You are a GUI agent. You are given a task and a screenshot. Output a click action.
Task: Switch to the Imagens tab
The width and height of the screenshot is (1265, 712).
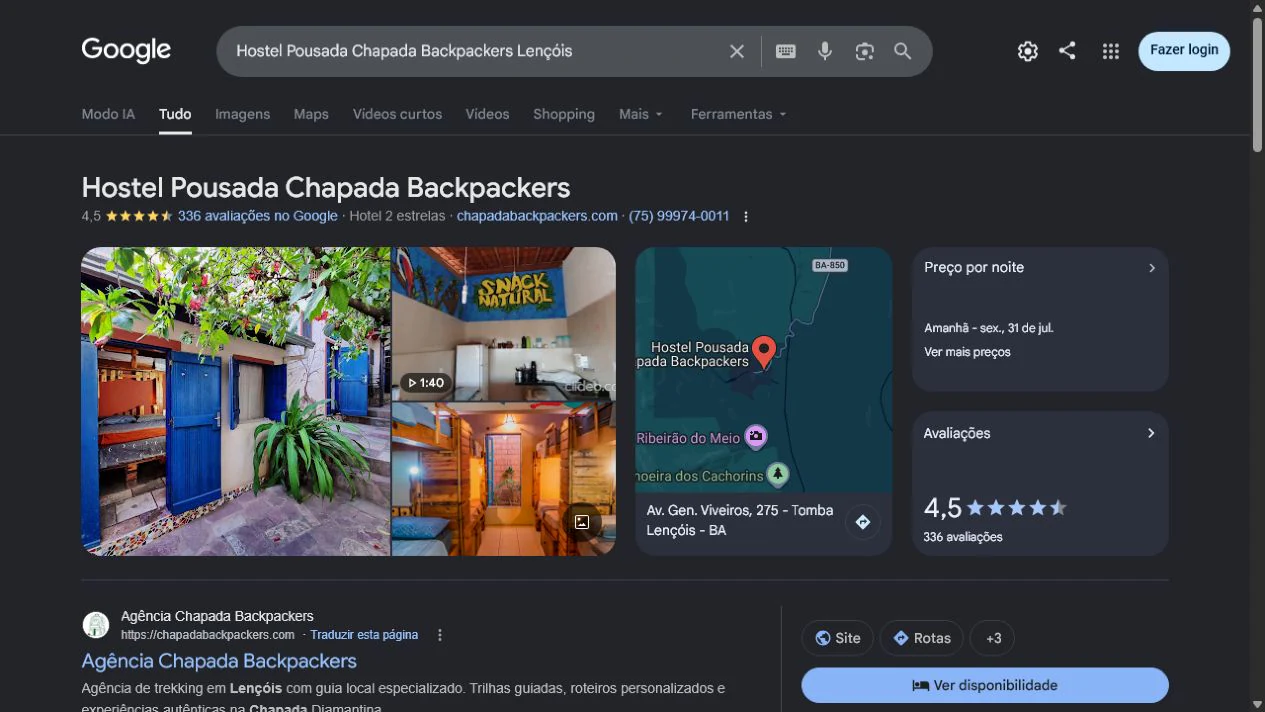click(242, 114)
